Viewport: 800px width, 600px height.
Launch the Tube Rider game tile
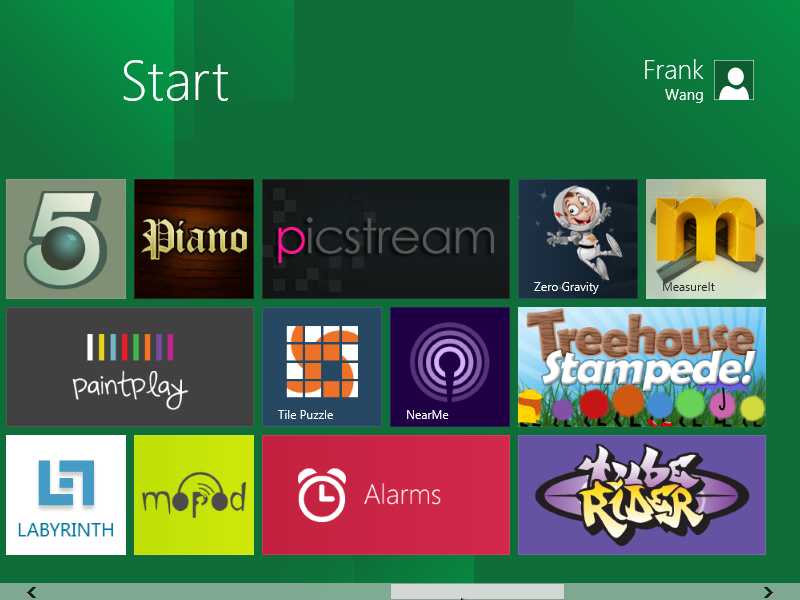(642, 495)
